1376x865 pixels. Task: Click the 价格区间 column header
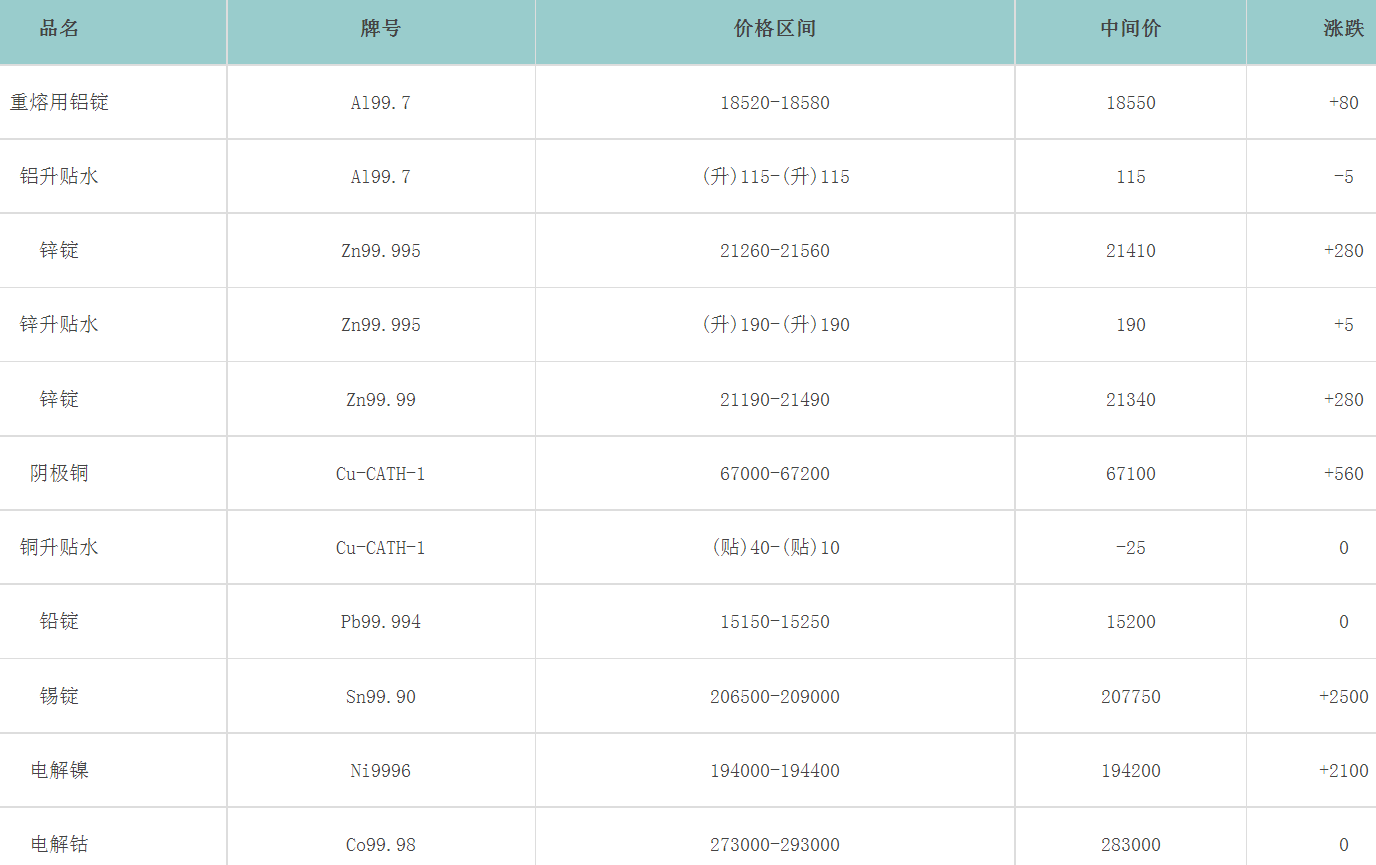[774, 29]
